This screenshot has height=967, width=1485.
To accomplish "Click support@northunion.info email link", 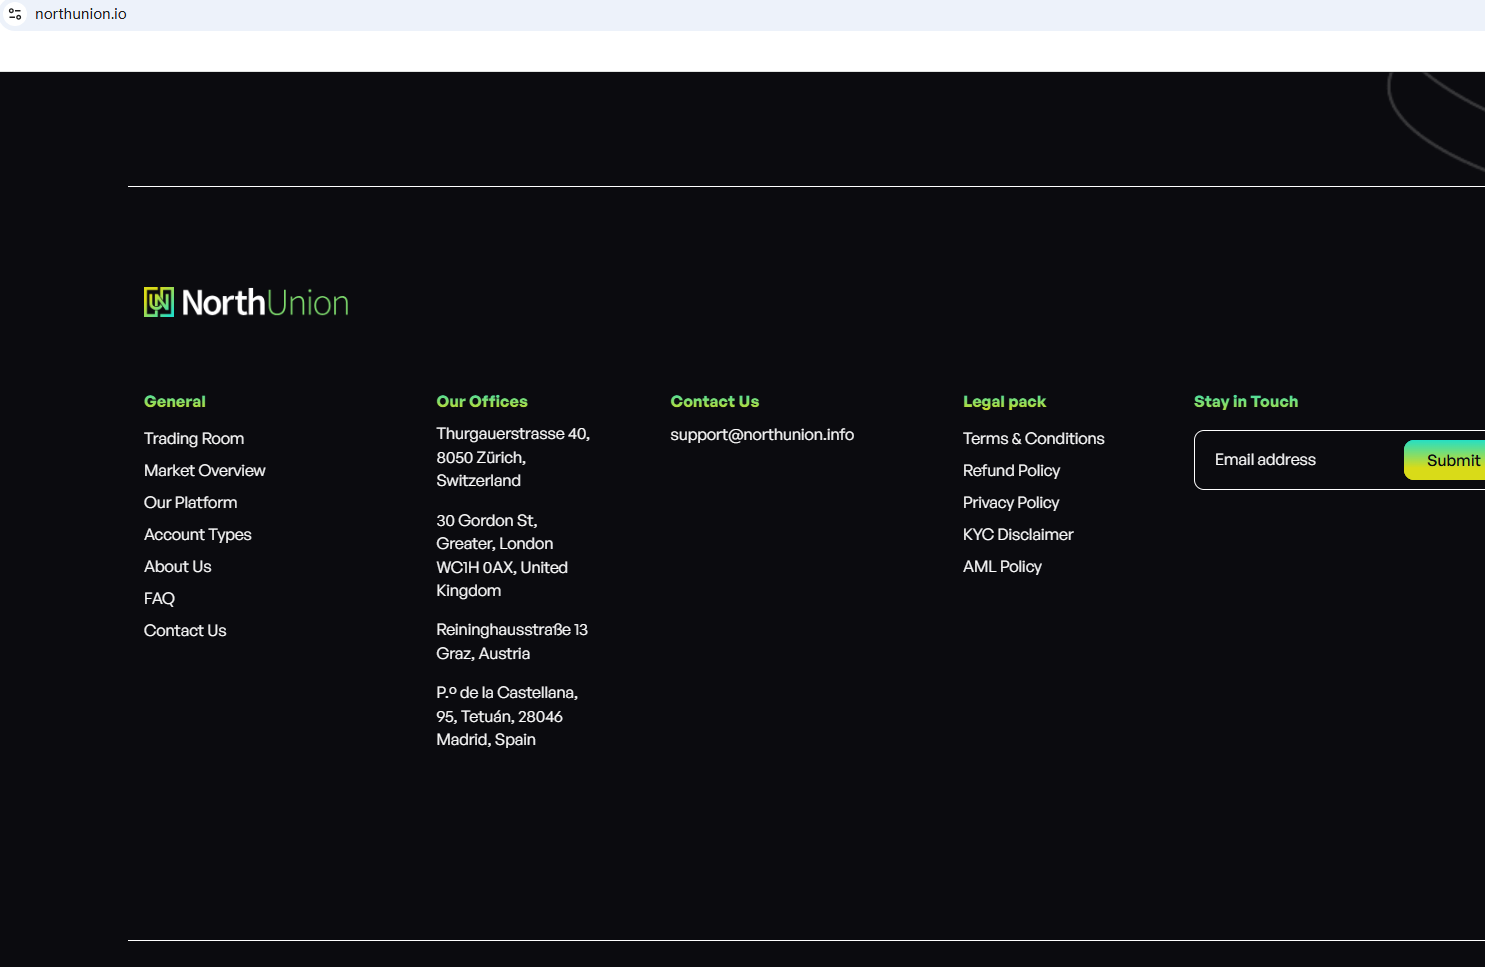I will [x=761, y=434].
